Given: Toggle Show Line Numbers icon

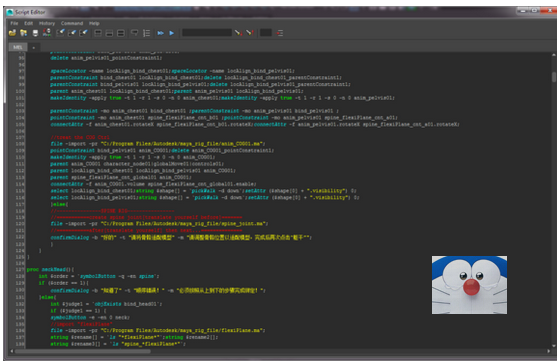Looking at the screenshot, I should [146, 33].
